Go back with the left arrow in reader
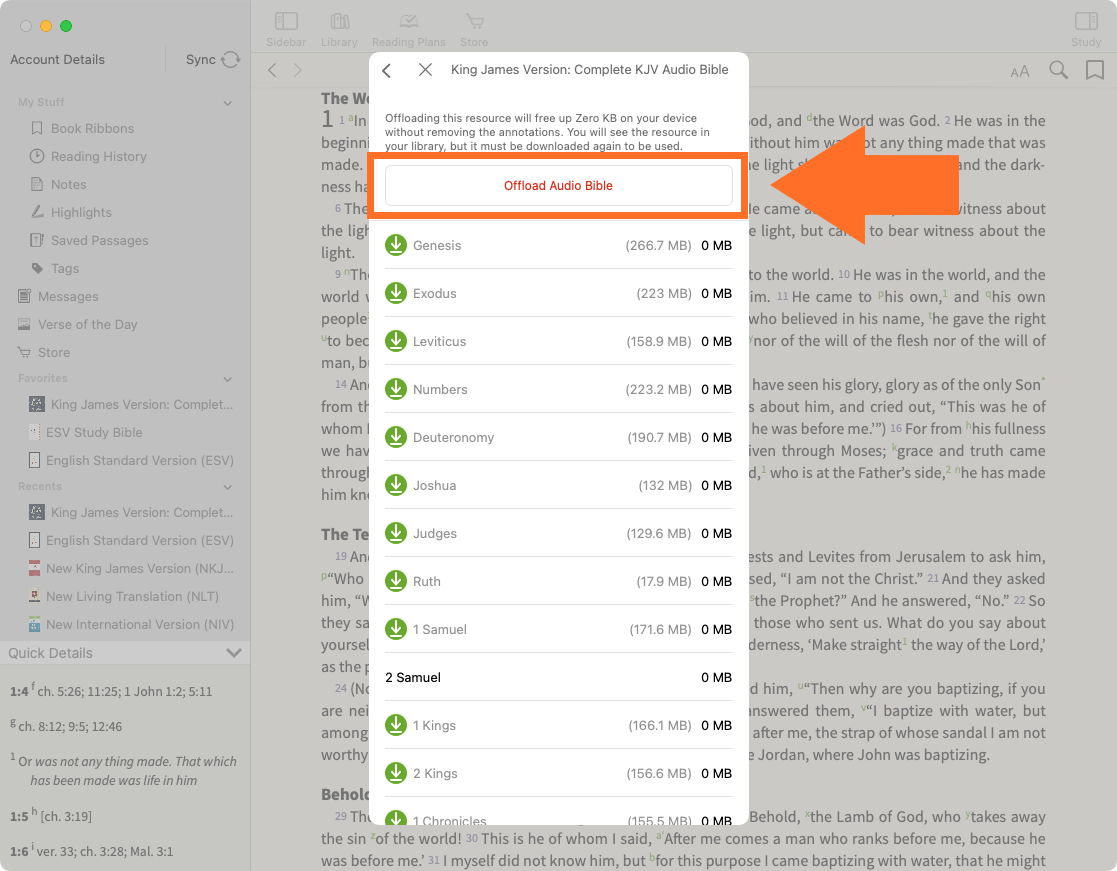Viewport: 1117px width, 871px height. pyautogui.click(x=272, y=70)
